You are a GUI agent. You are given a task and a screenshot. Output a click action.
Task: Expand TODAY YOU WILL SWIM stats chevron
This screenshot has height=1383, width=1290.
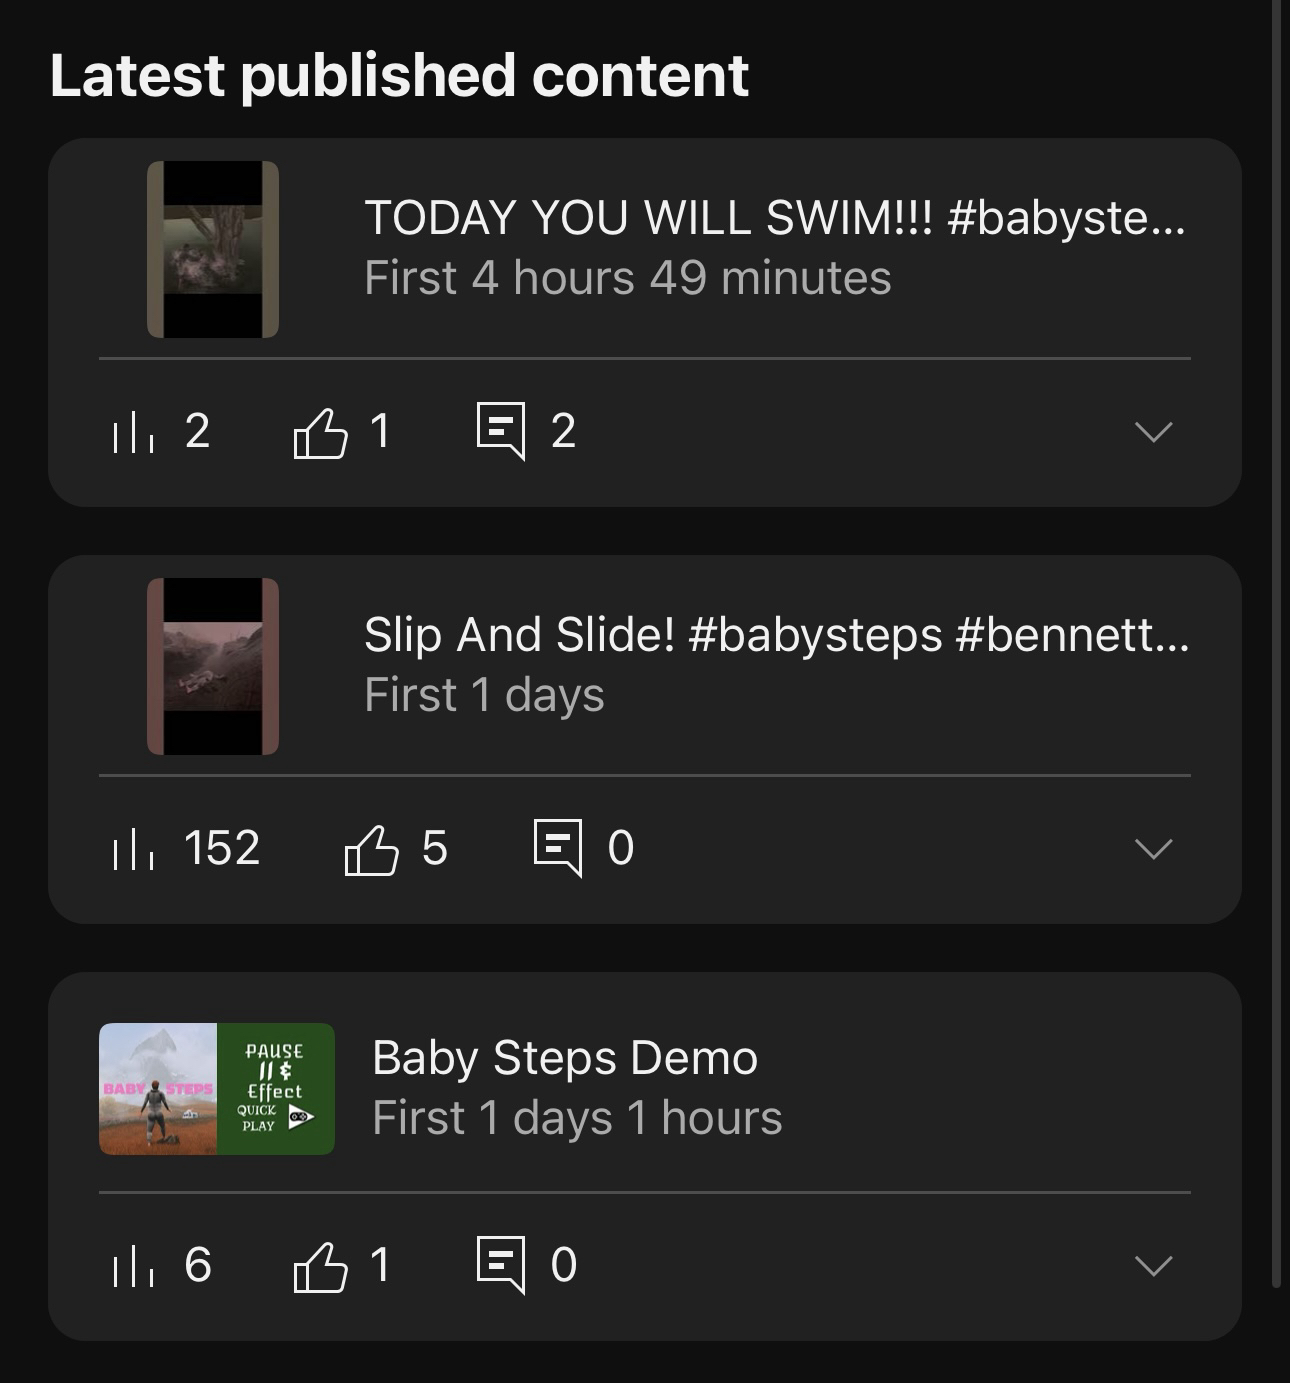[x=1153, y=432]
